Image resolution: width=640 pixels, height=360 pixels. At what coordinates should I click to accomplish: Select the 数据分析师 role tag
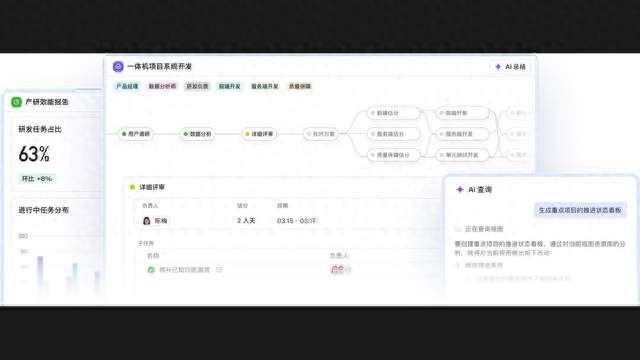click(162, 86)
